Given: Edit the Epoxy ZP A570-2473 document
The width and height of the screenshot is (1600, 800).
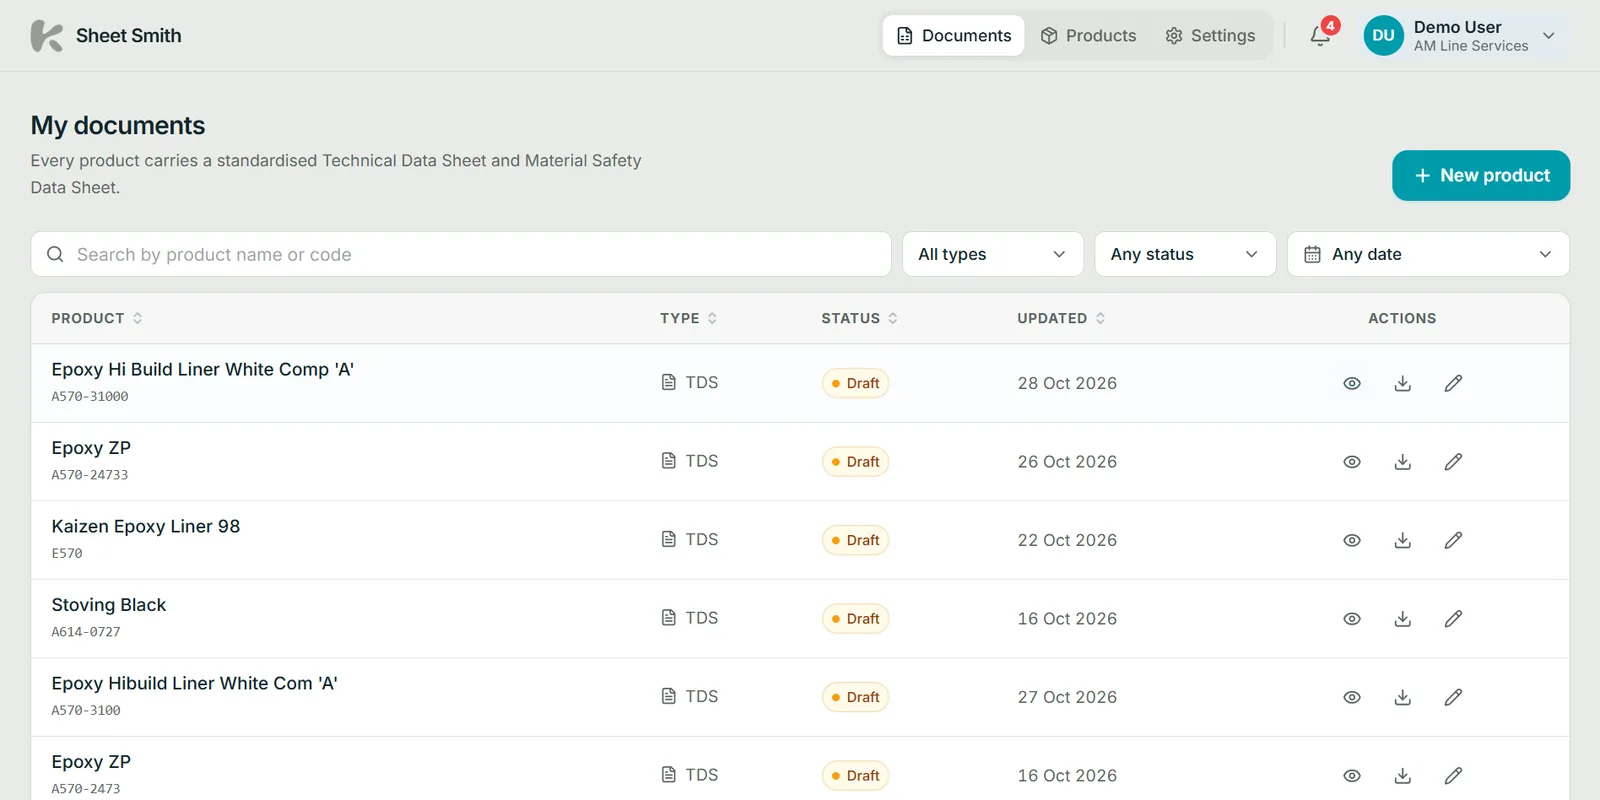Looking at the screenshot, I should pos(1453,776).
